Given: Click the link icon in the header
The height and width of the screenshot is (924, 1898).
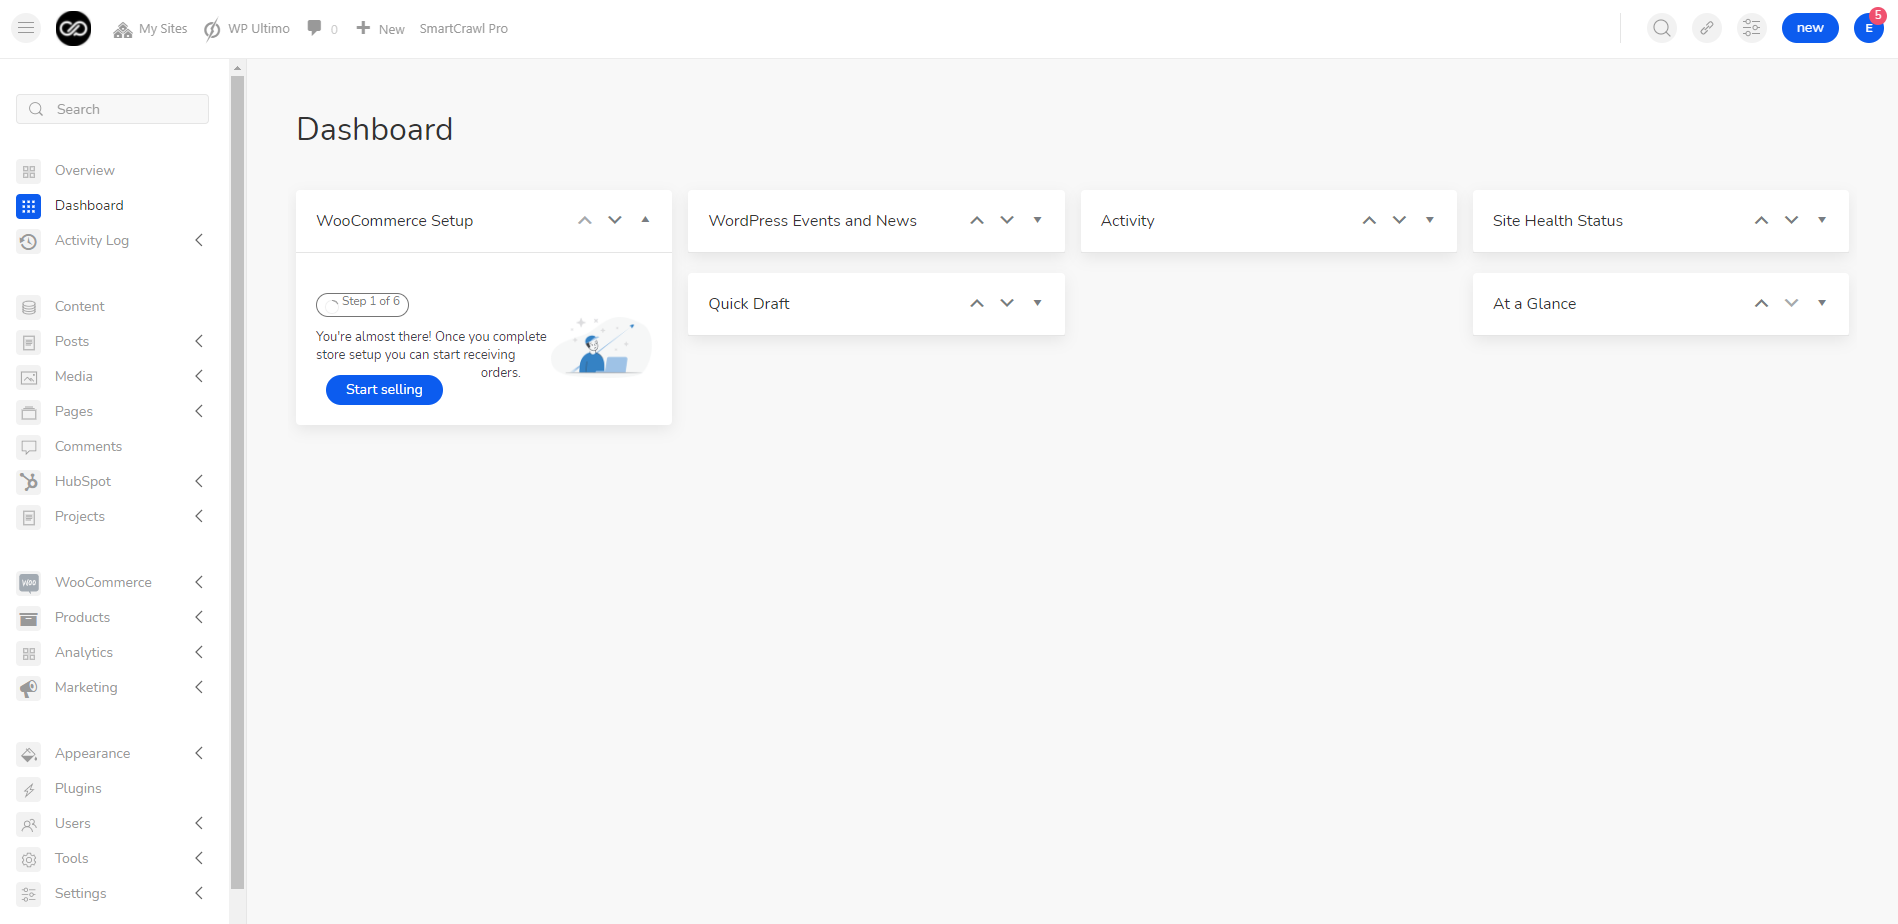Looking at the screenshot, I should tap(1706, 28).
